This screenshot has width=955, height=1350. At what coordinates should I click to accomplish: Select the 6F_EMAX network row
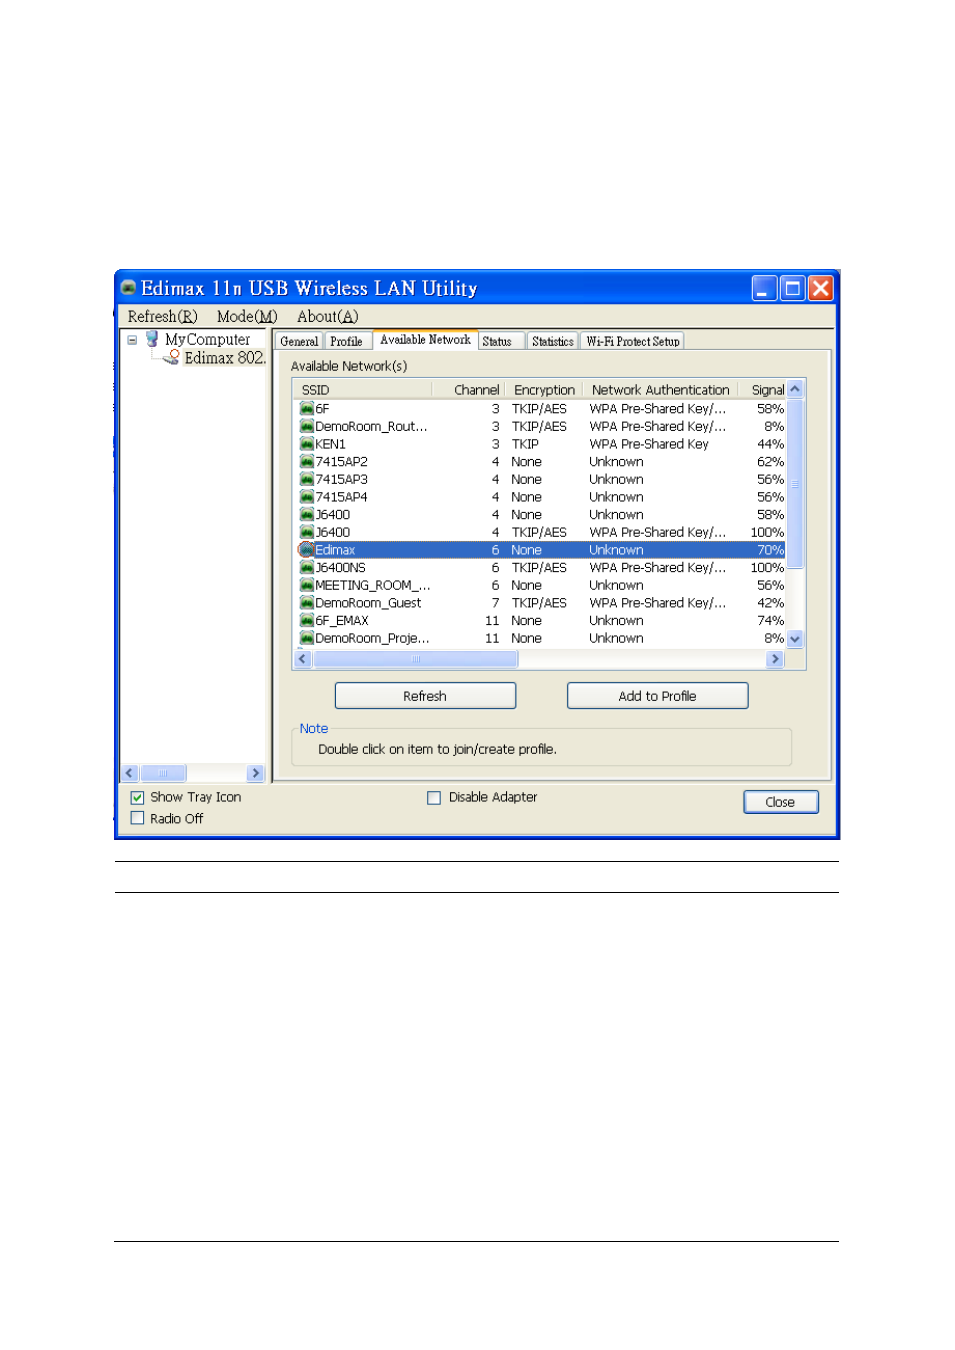point(541,621)
